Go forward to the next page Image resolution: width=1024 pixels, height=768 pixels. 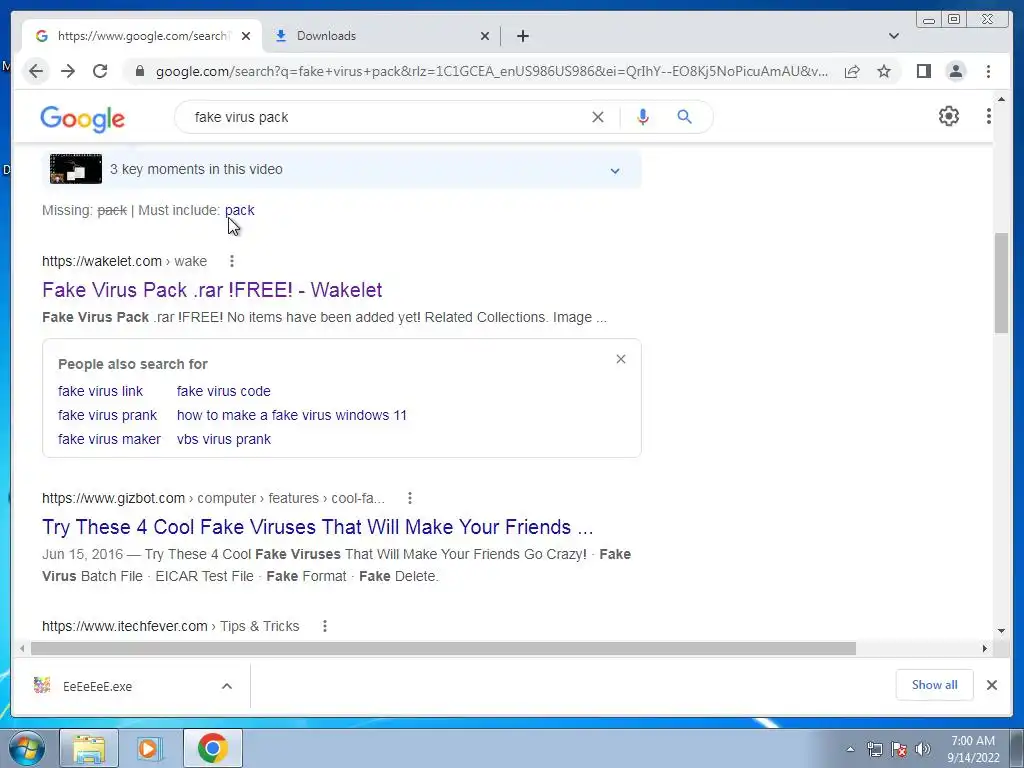pyautogui.click(x=68, y=71)
